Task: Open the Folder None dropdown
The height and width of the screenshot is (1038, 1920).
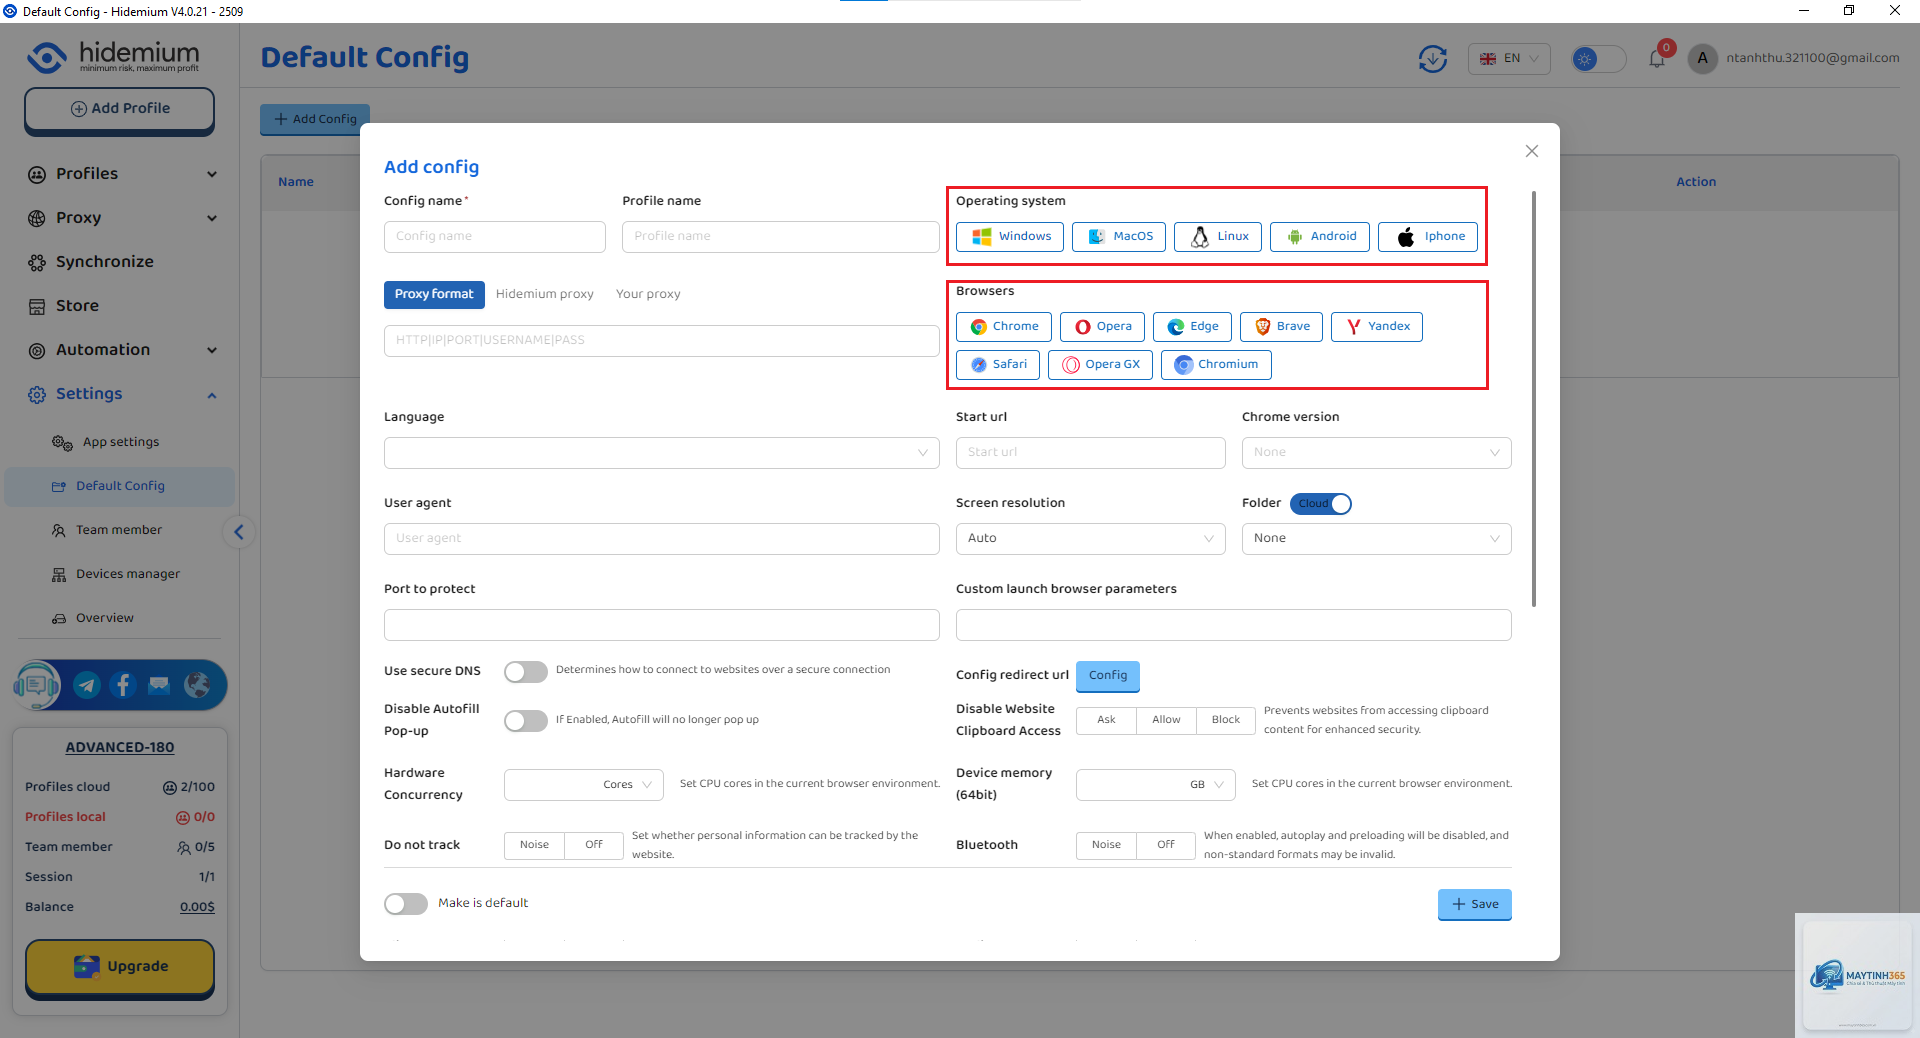Action: pyautogui.click(x=1377, y=539)
